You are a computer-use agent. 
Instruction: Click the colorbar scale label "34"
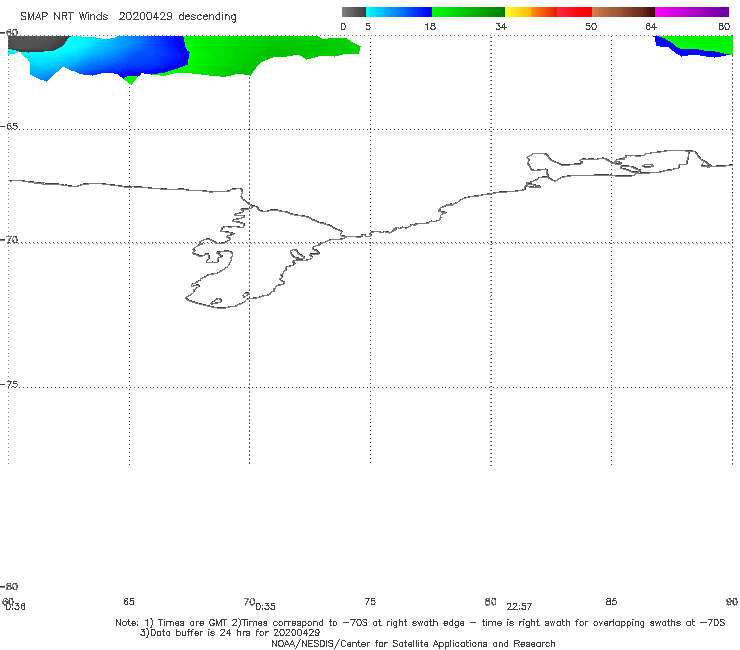pos(501,26)
